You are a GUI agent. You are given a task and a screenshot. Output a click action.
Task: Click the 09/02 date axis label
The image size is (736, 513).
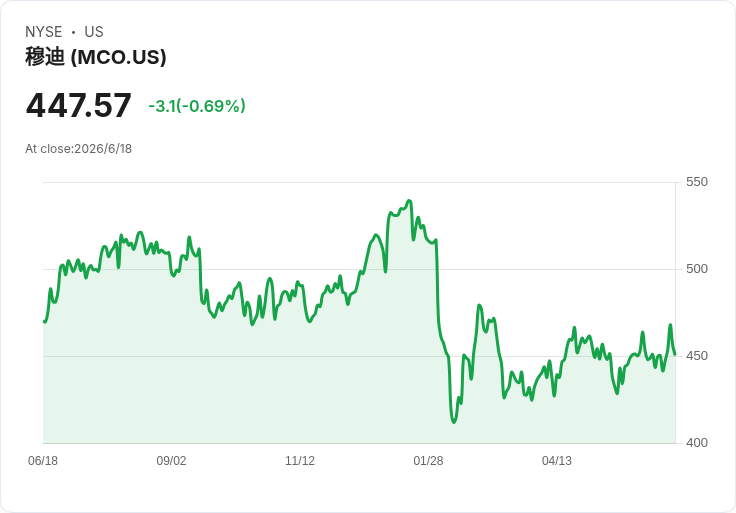click(171, 461)
